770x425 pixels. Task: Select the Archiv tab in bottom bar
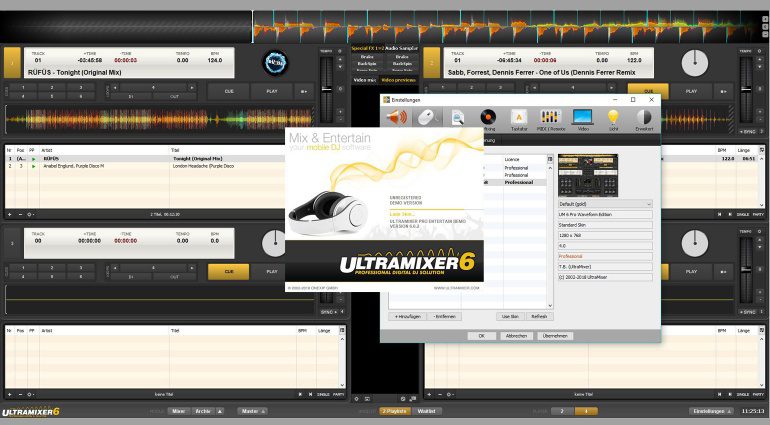click(205, 411)
